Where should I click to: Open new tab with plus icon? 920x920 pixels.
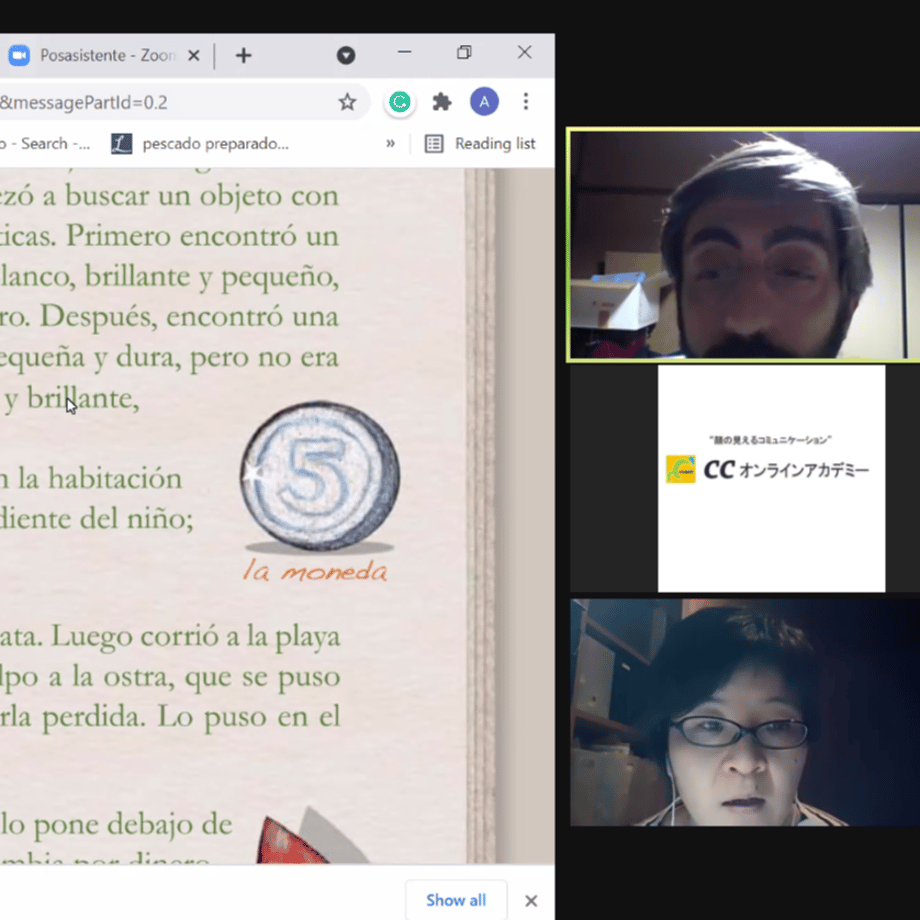pos(243,56)
